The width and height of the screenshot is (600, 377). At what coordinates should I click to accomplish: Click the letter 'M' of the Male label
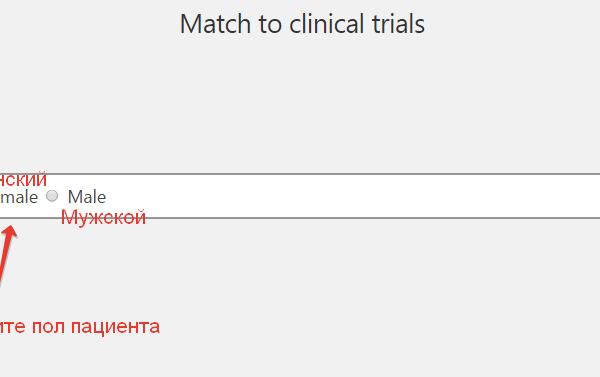75,197
